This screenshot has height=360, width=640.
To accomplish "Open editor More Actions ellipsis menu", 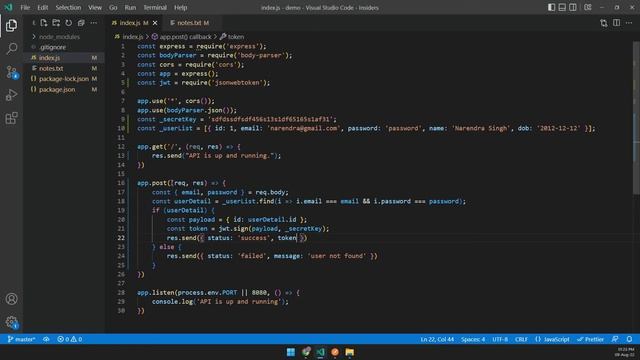I will coord(629,23).
